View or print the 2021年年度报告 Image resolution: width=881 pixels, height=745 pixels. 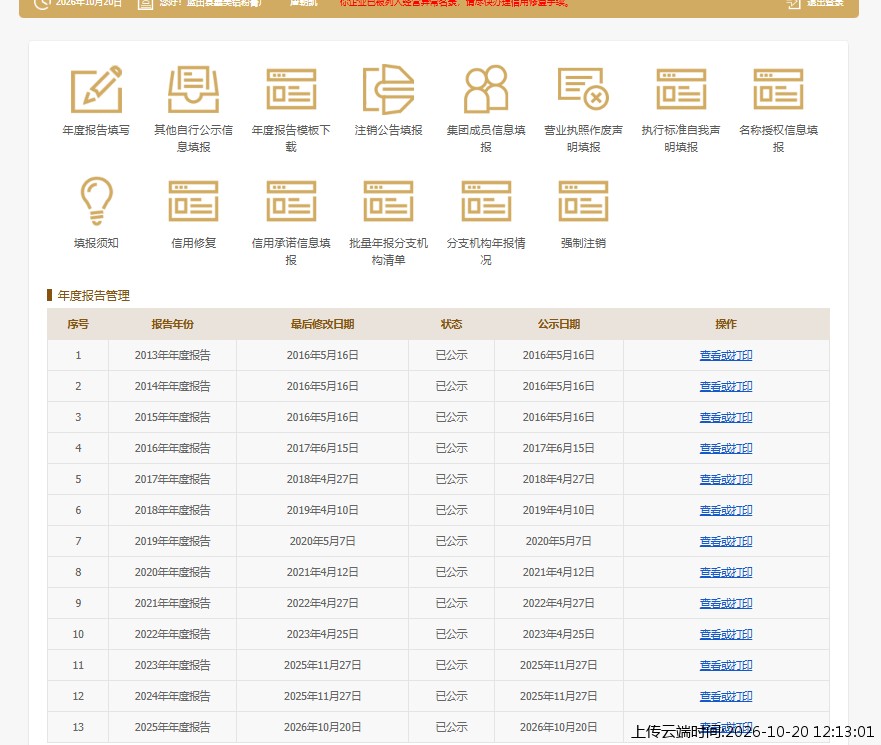pyautogui.click(x=726, y=603)
